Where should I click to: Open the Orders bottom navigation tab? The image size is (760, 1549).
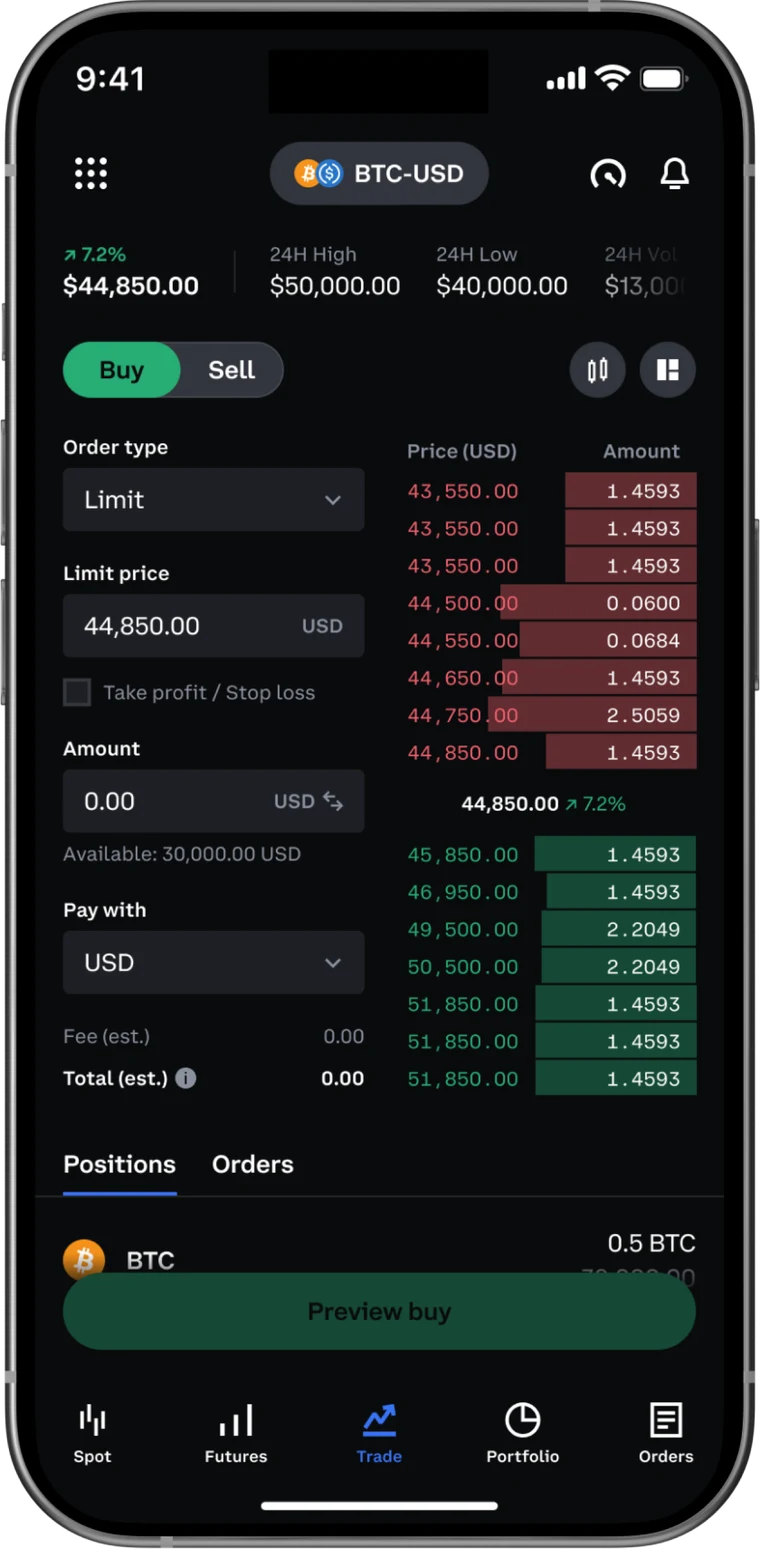click(x=666, y=1432)
